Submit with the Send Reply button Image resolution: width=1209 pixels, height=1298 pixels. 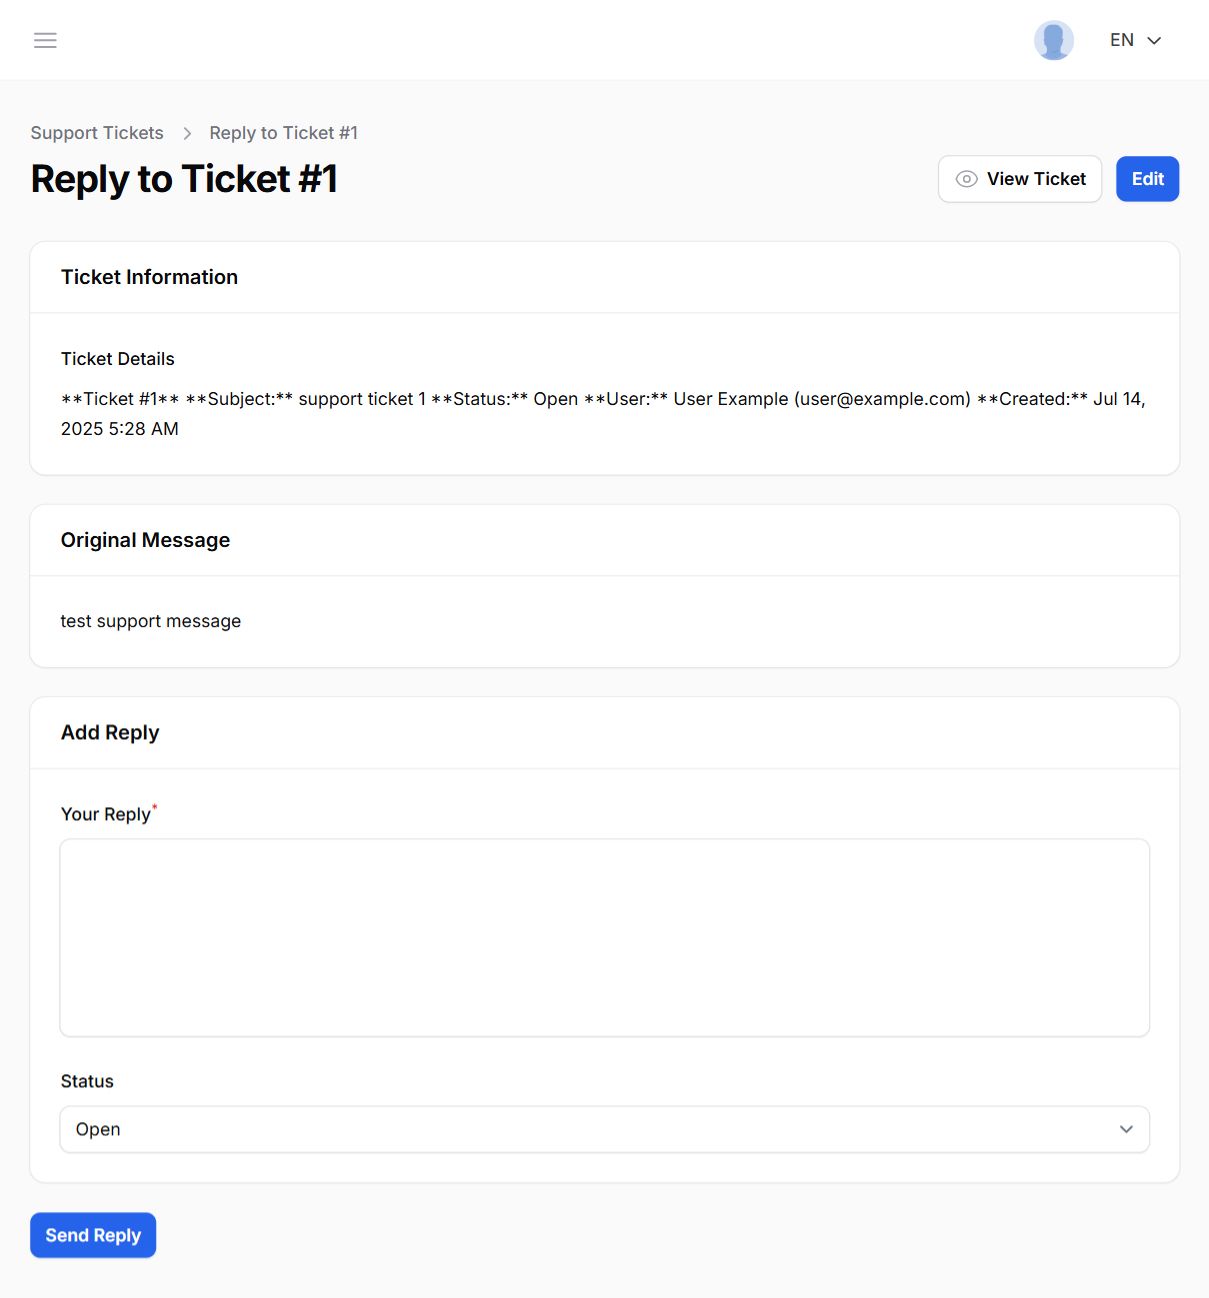[93, 1235]
